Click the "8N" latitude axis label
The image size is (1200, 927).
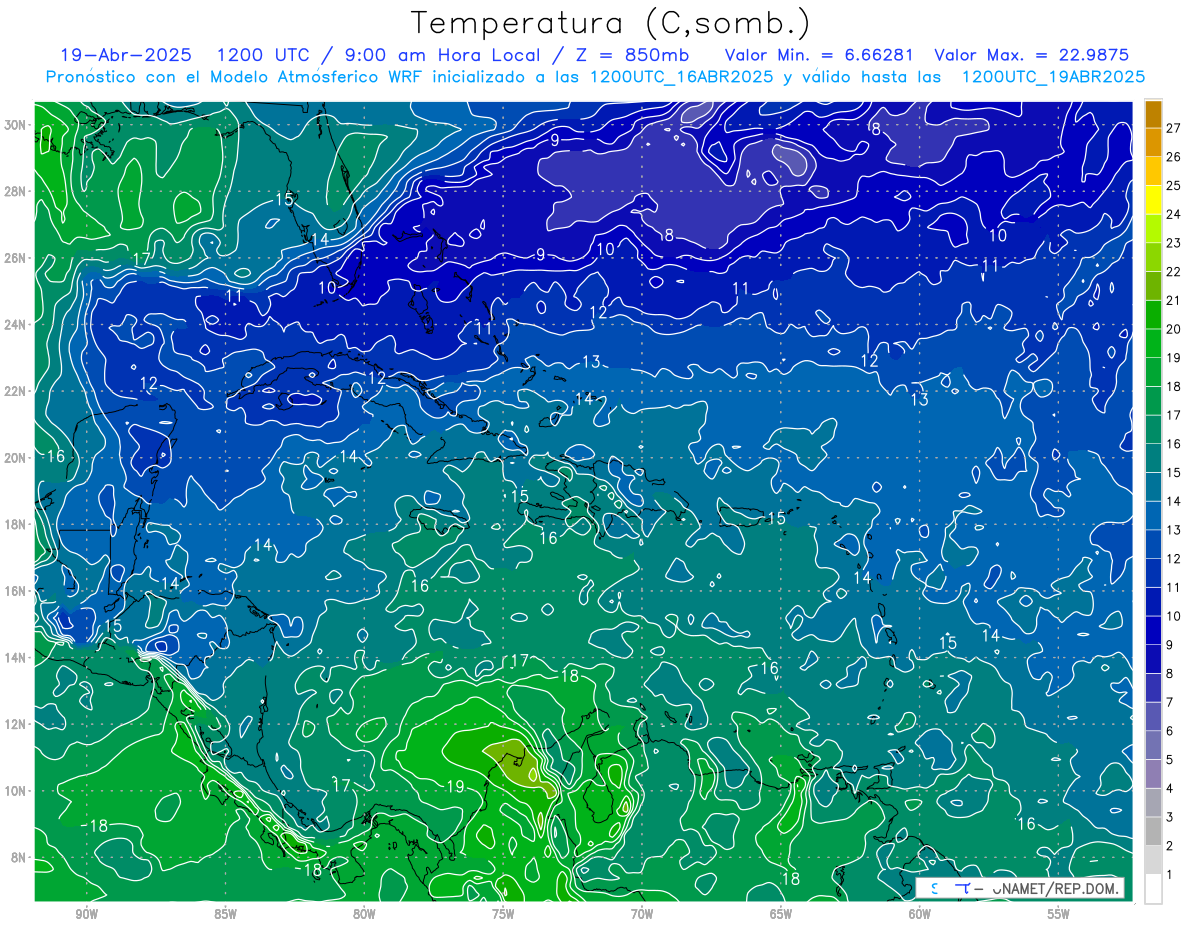point(18,858)
